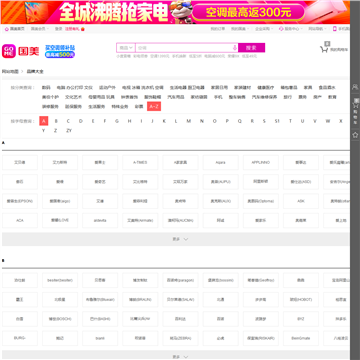This screenshot has width=360, height=360.
Task: Open the Optoma brand tile
Action: pos(261,201)
